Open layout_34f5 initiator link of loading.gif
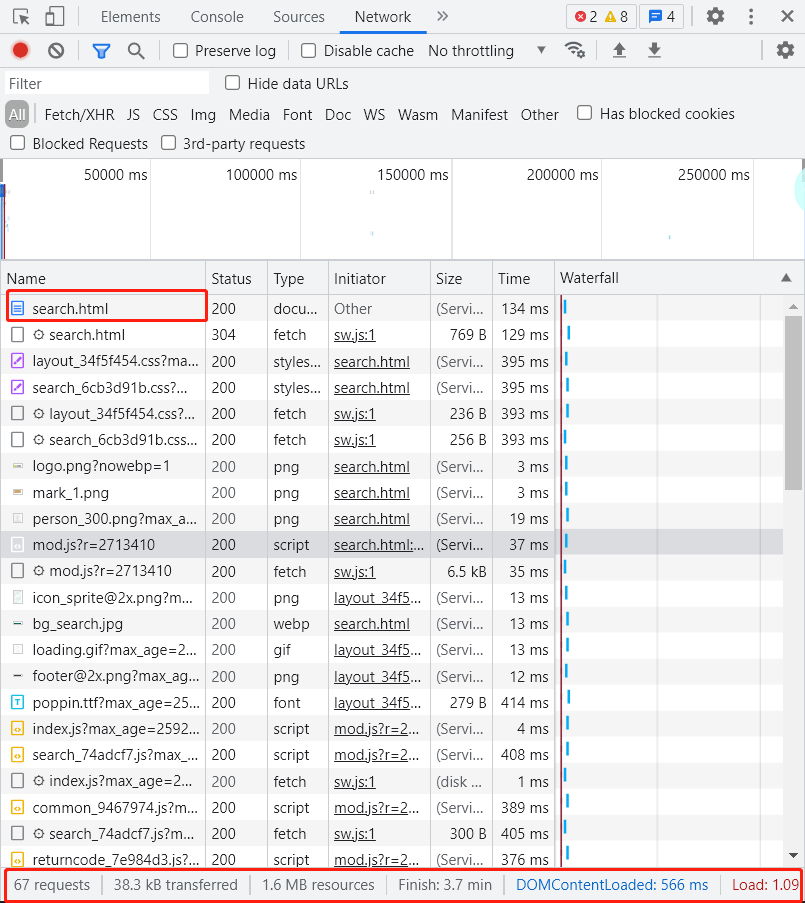 coord(377,650)
